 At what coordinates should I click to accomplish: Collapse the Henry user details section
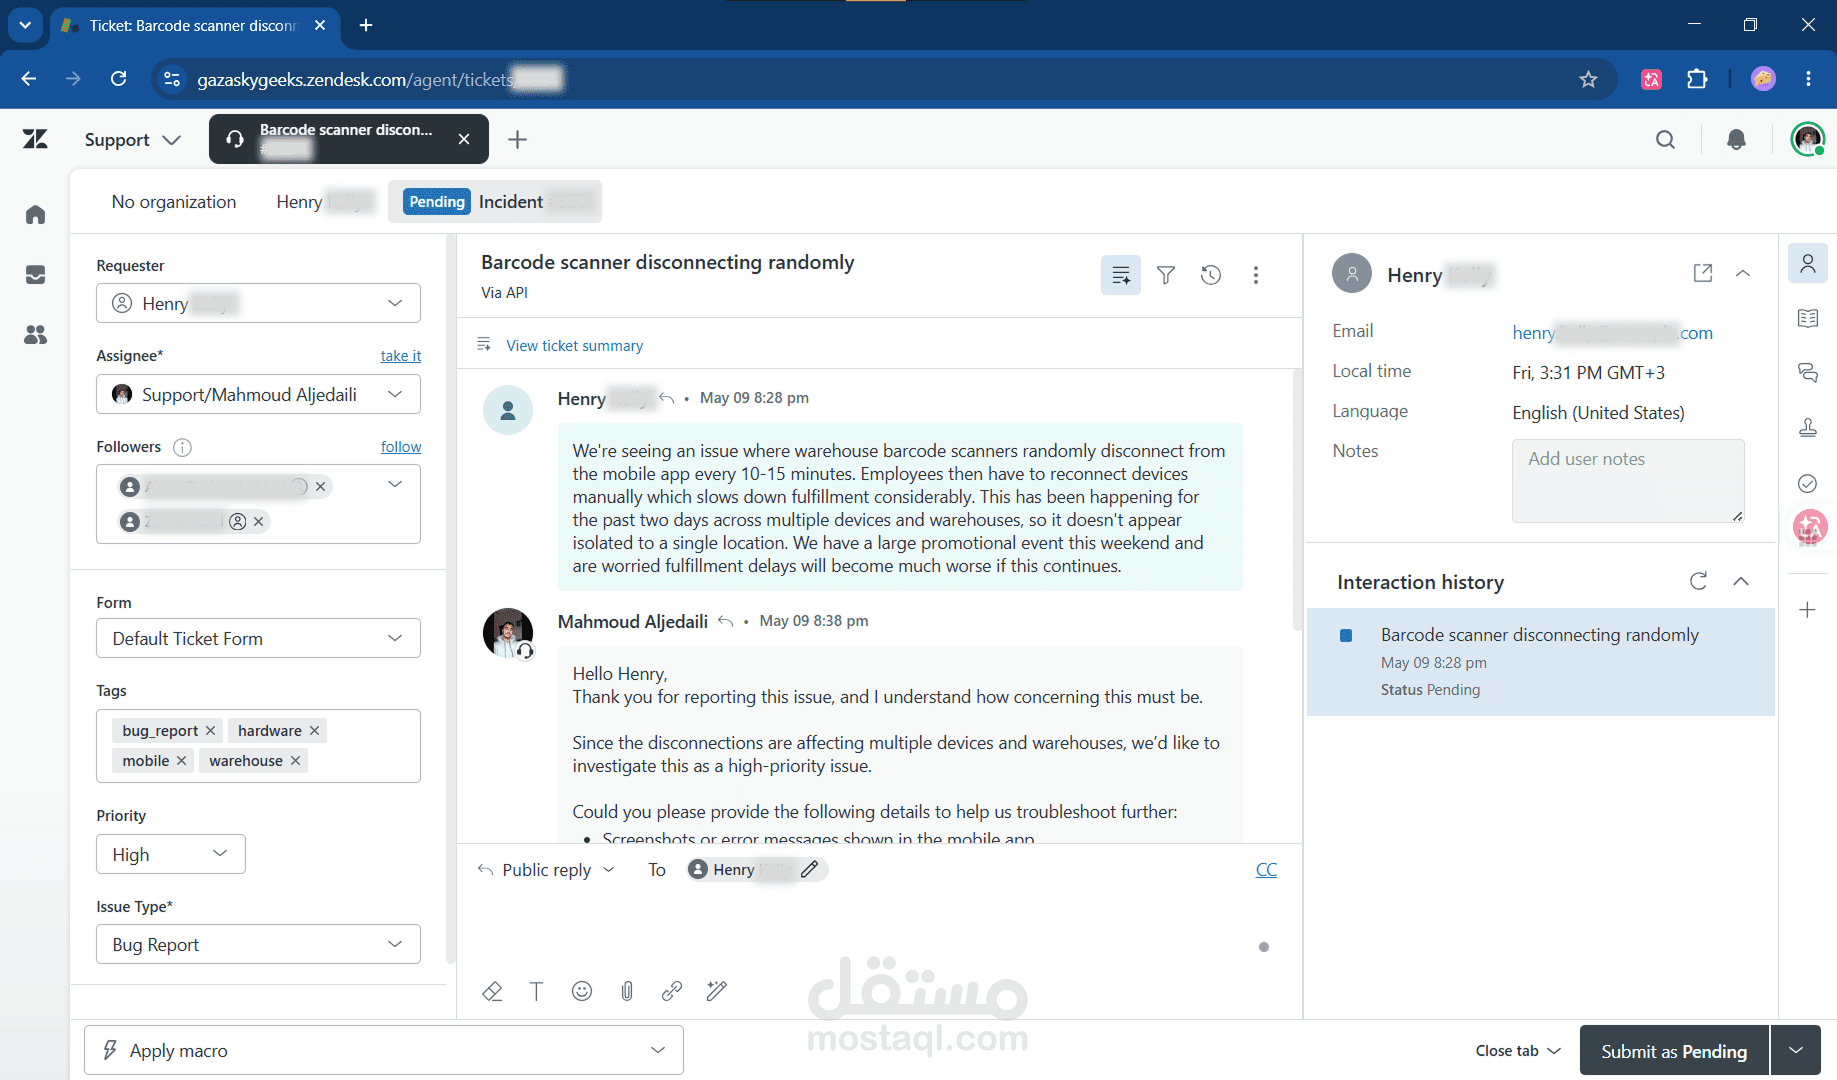(1743, 273)
